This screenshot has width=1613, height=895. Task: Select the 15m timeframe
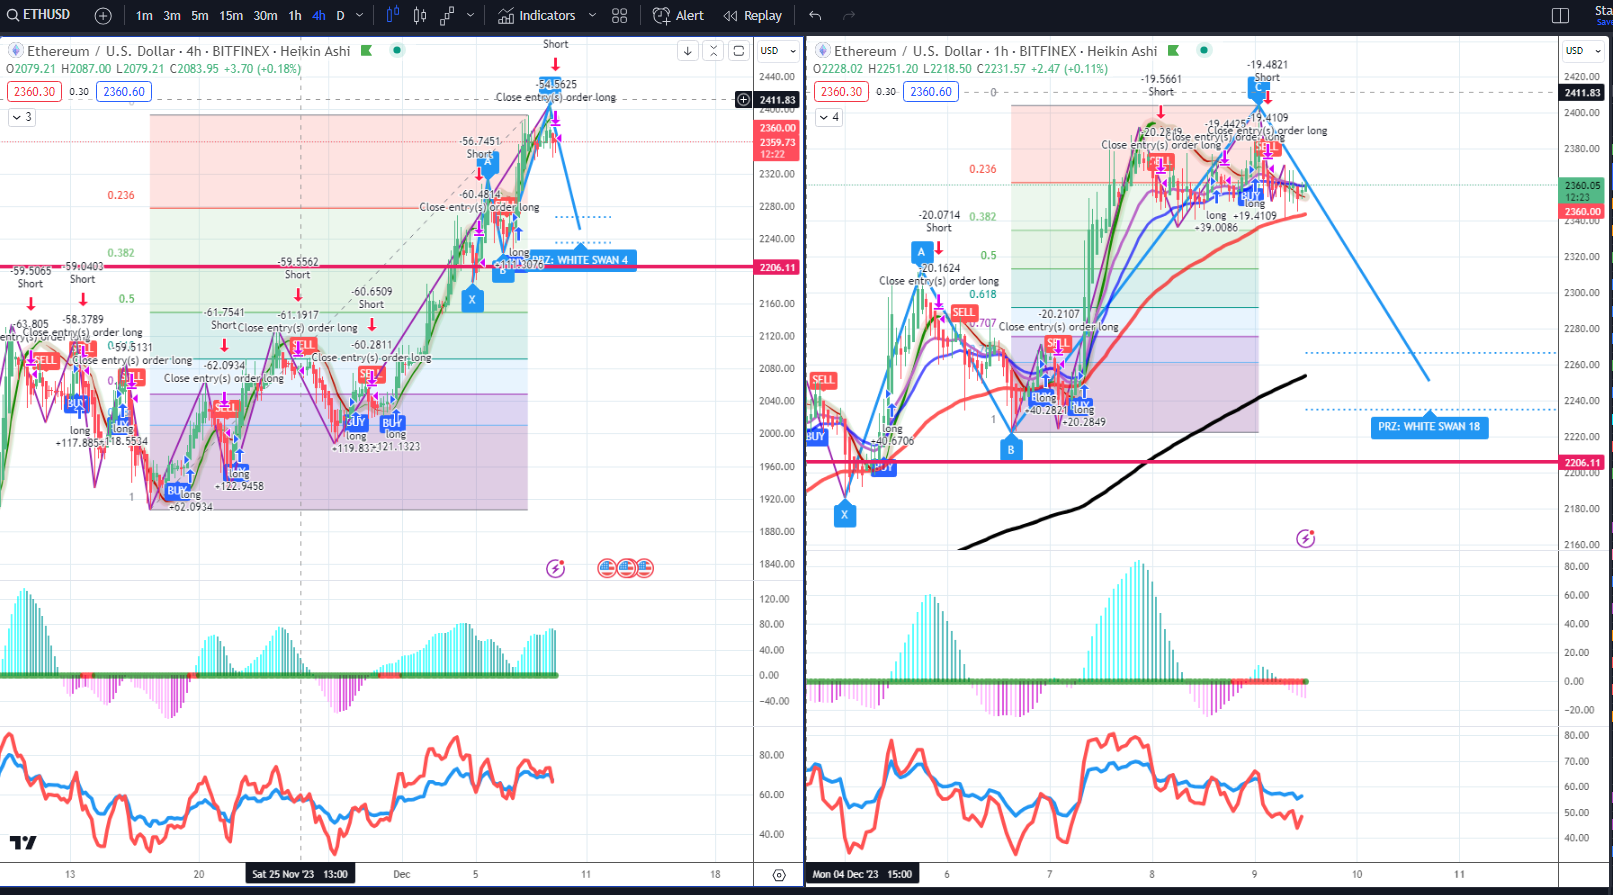coord(231,15)
